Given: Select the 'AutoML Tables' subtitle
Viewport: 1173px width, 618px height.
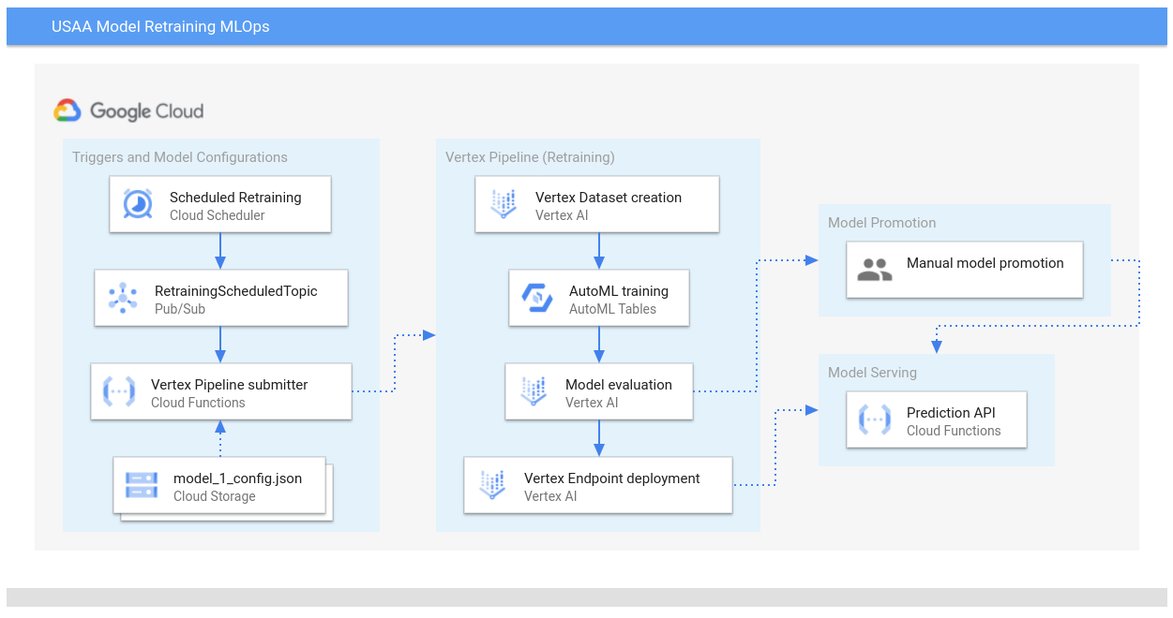Looking at the screenshot, I should pos(613,309).
